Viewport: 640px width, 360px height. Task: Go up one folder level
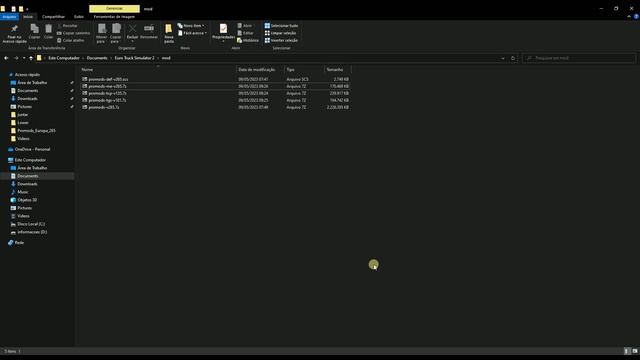[31, 58]
